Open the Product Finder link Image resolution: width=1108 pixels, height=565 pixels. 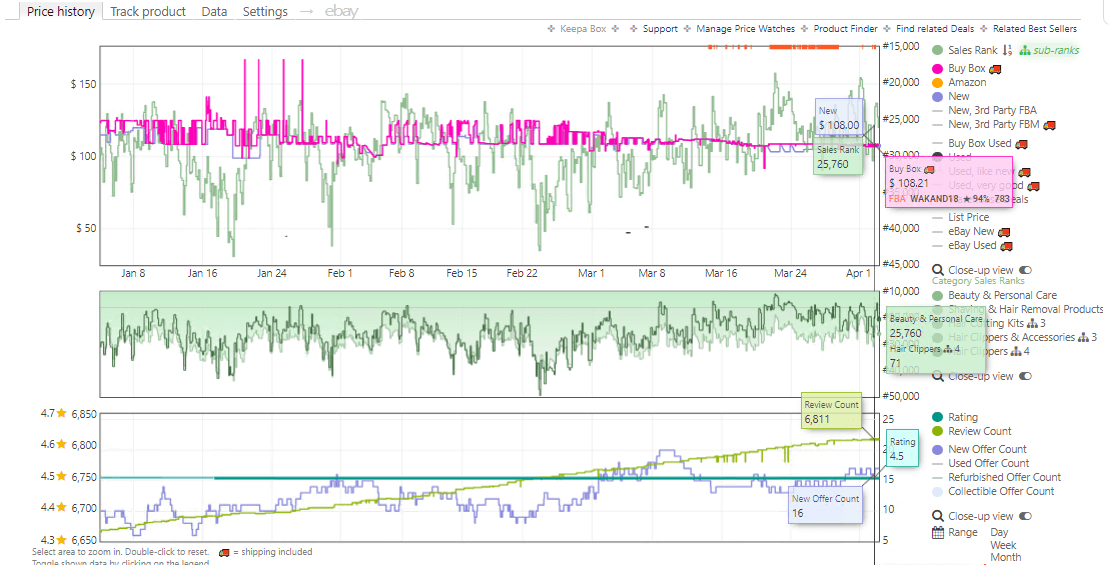pyautogui.click(x=845, y=29)
